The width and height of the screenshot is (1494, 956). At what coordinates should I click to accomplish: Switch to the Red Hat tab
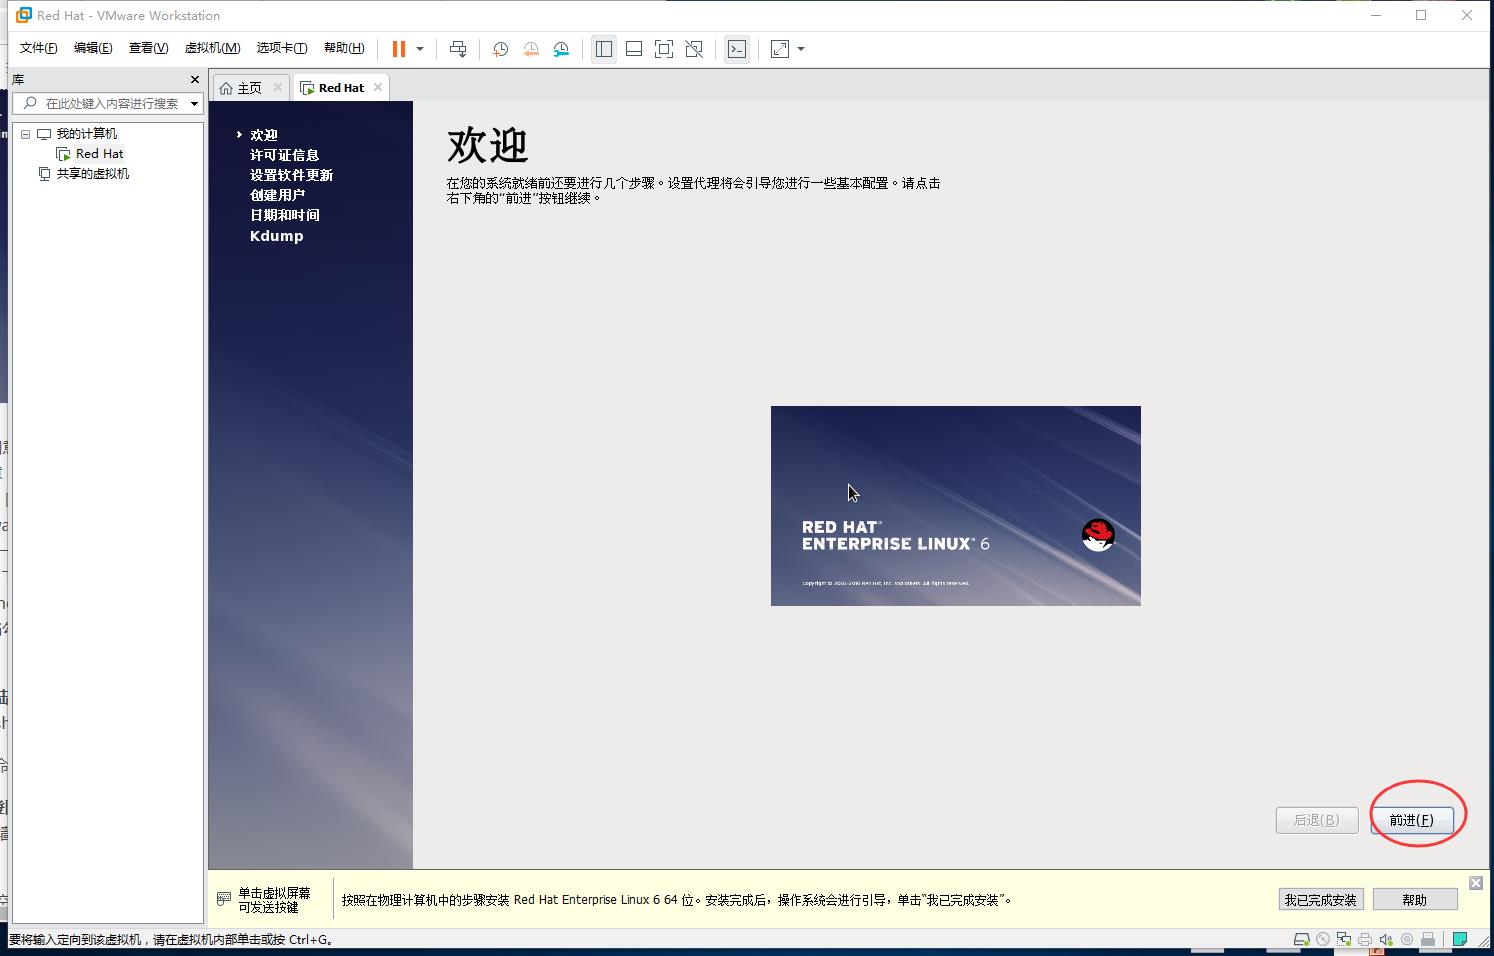pyautogui.click(x=341, y=88)
